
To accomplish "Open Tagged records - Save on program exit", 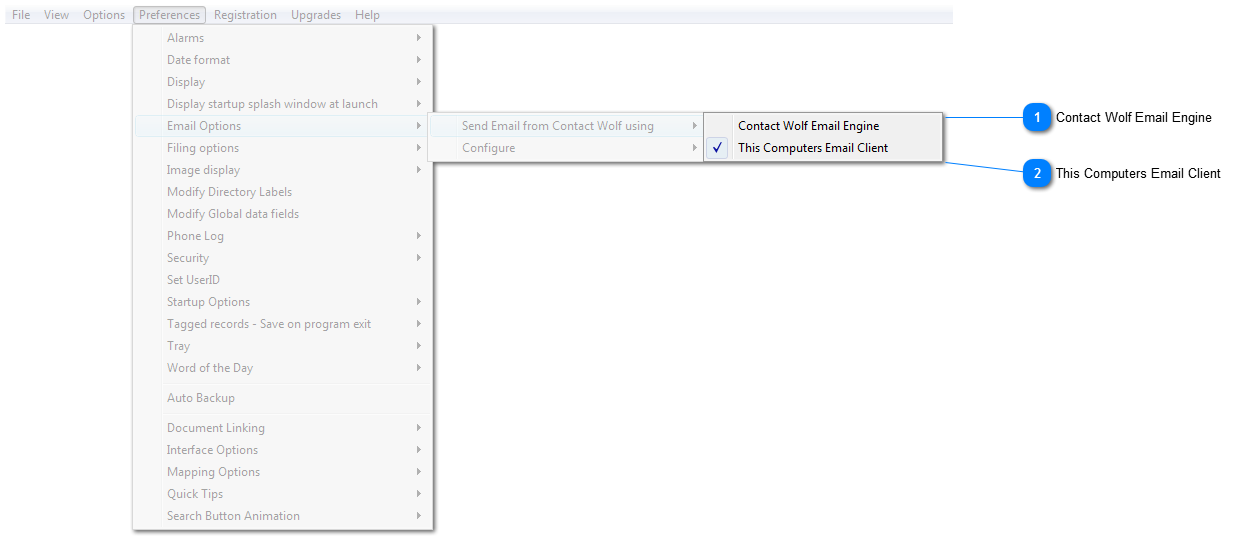I will tap(282, 324).
